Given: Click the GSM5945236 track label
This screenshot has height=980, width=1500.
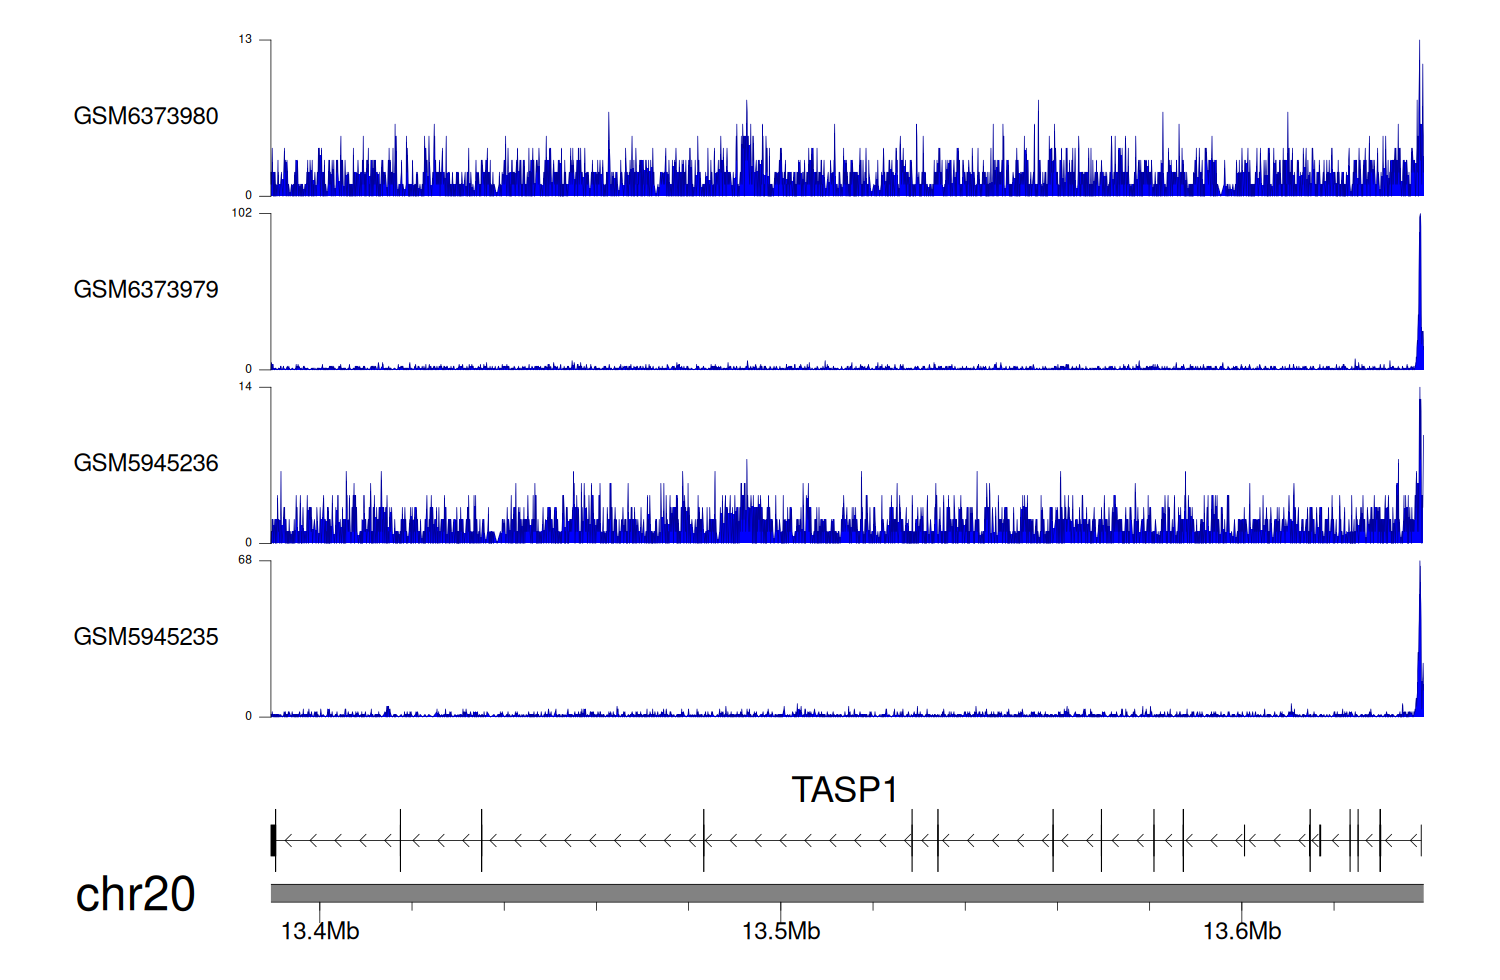Looking at the screenshot, I should tap(146, 463).
